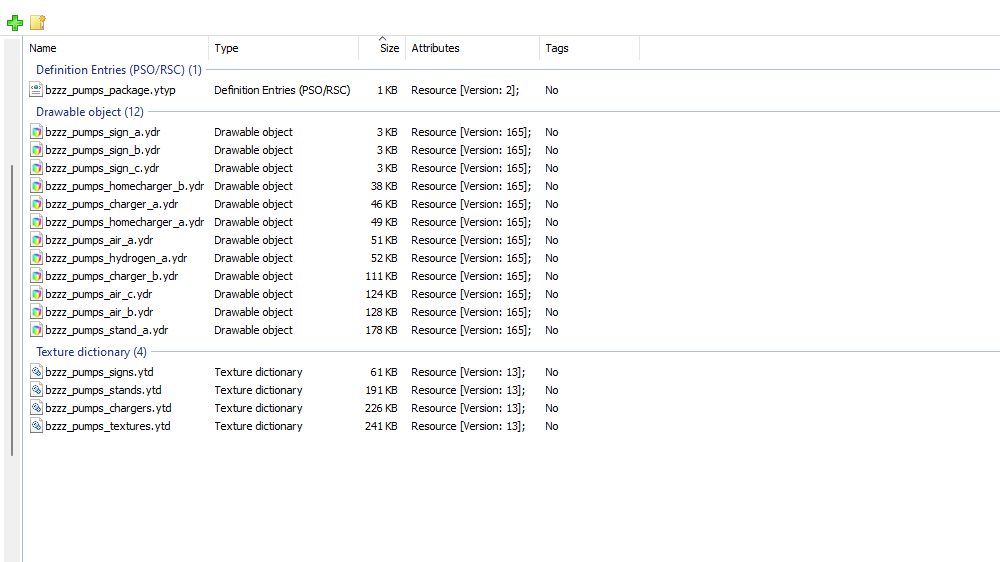Select file name bzzz_pumps_charger_a.ydr
The image size is (1000, 562).
(x=112, y=204)
